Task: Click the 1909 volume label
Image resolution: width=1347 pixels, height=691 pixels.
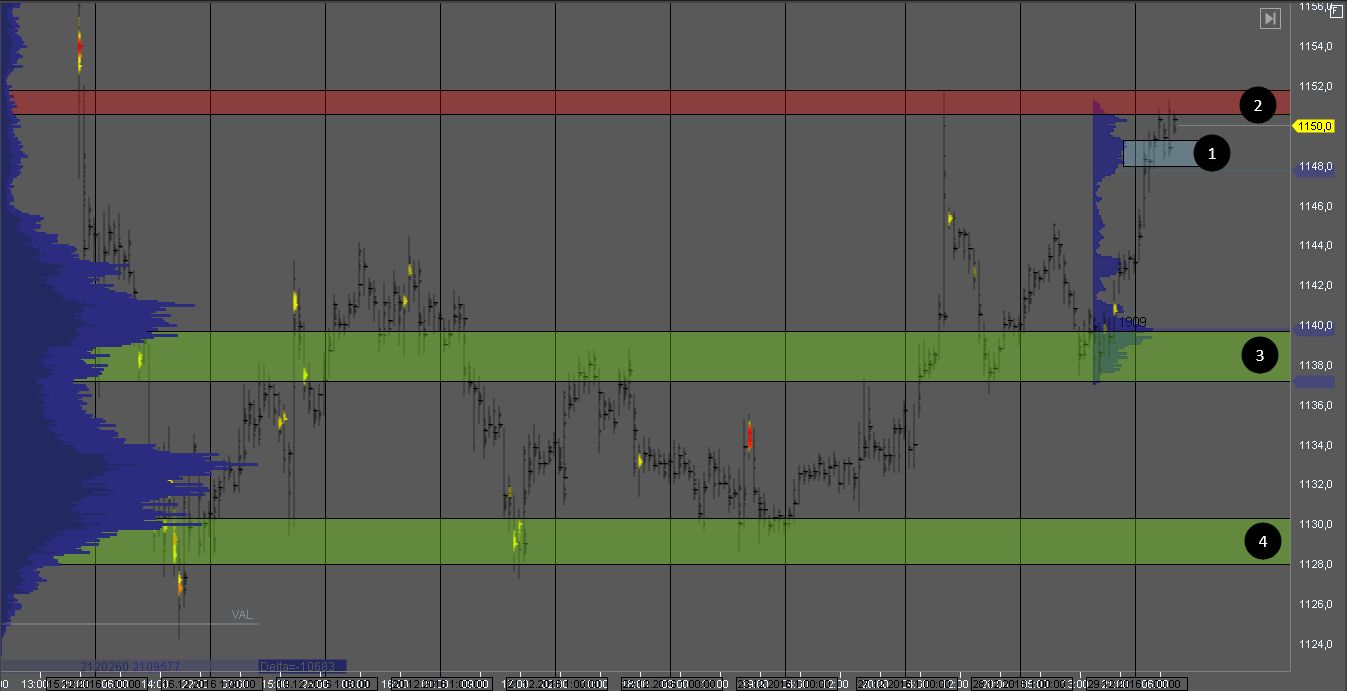Action: (x=1133, y=322)
